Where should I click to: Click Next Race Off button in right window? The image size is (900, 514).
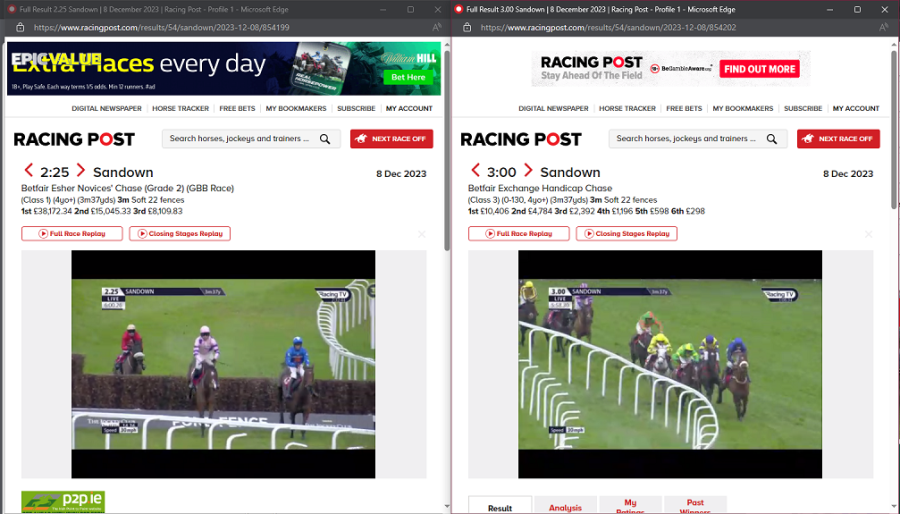tap(838, 139)
